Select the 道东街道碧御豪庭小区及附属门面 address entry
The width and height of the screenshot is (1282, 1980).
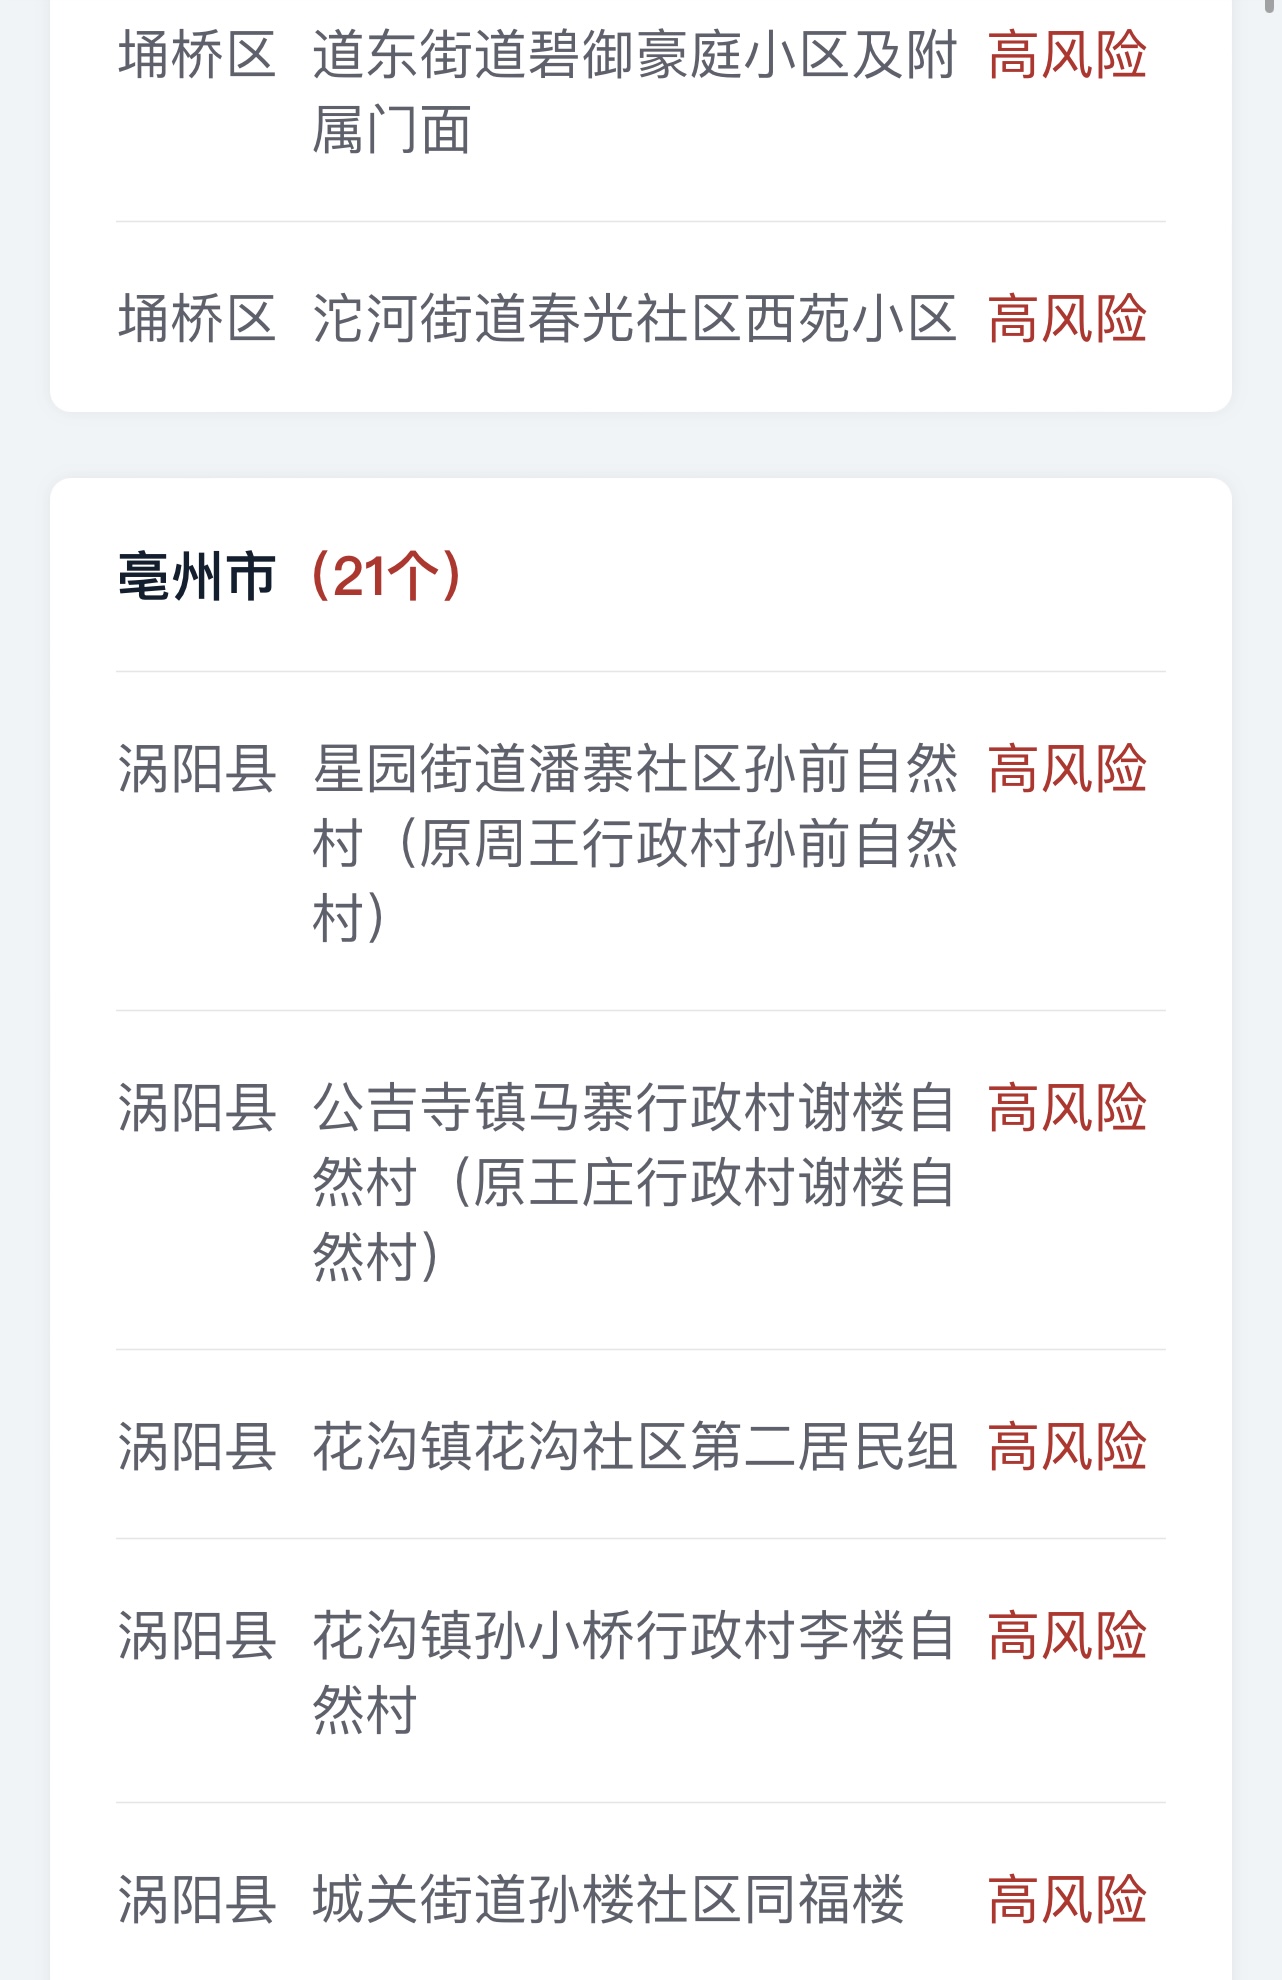click(x=635, y=92)
